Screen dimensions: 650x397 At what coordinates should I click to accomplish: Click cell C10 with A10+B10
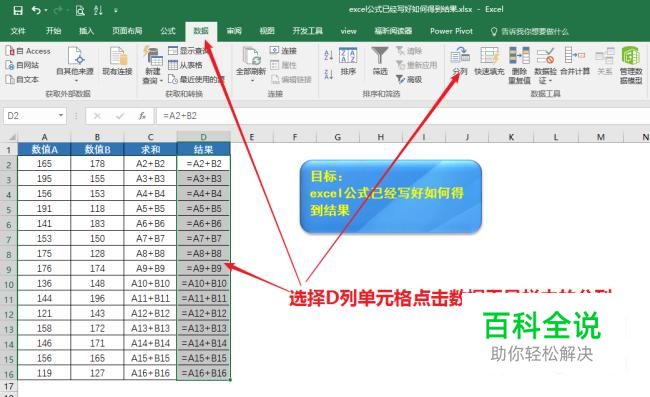tap(150, 283)
